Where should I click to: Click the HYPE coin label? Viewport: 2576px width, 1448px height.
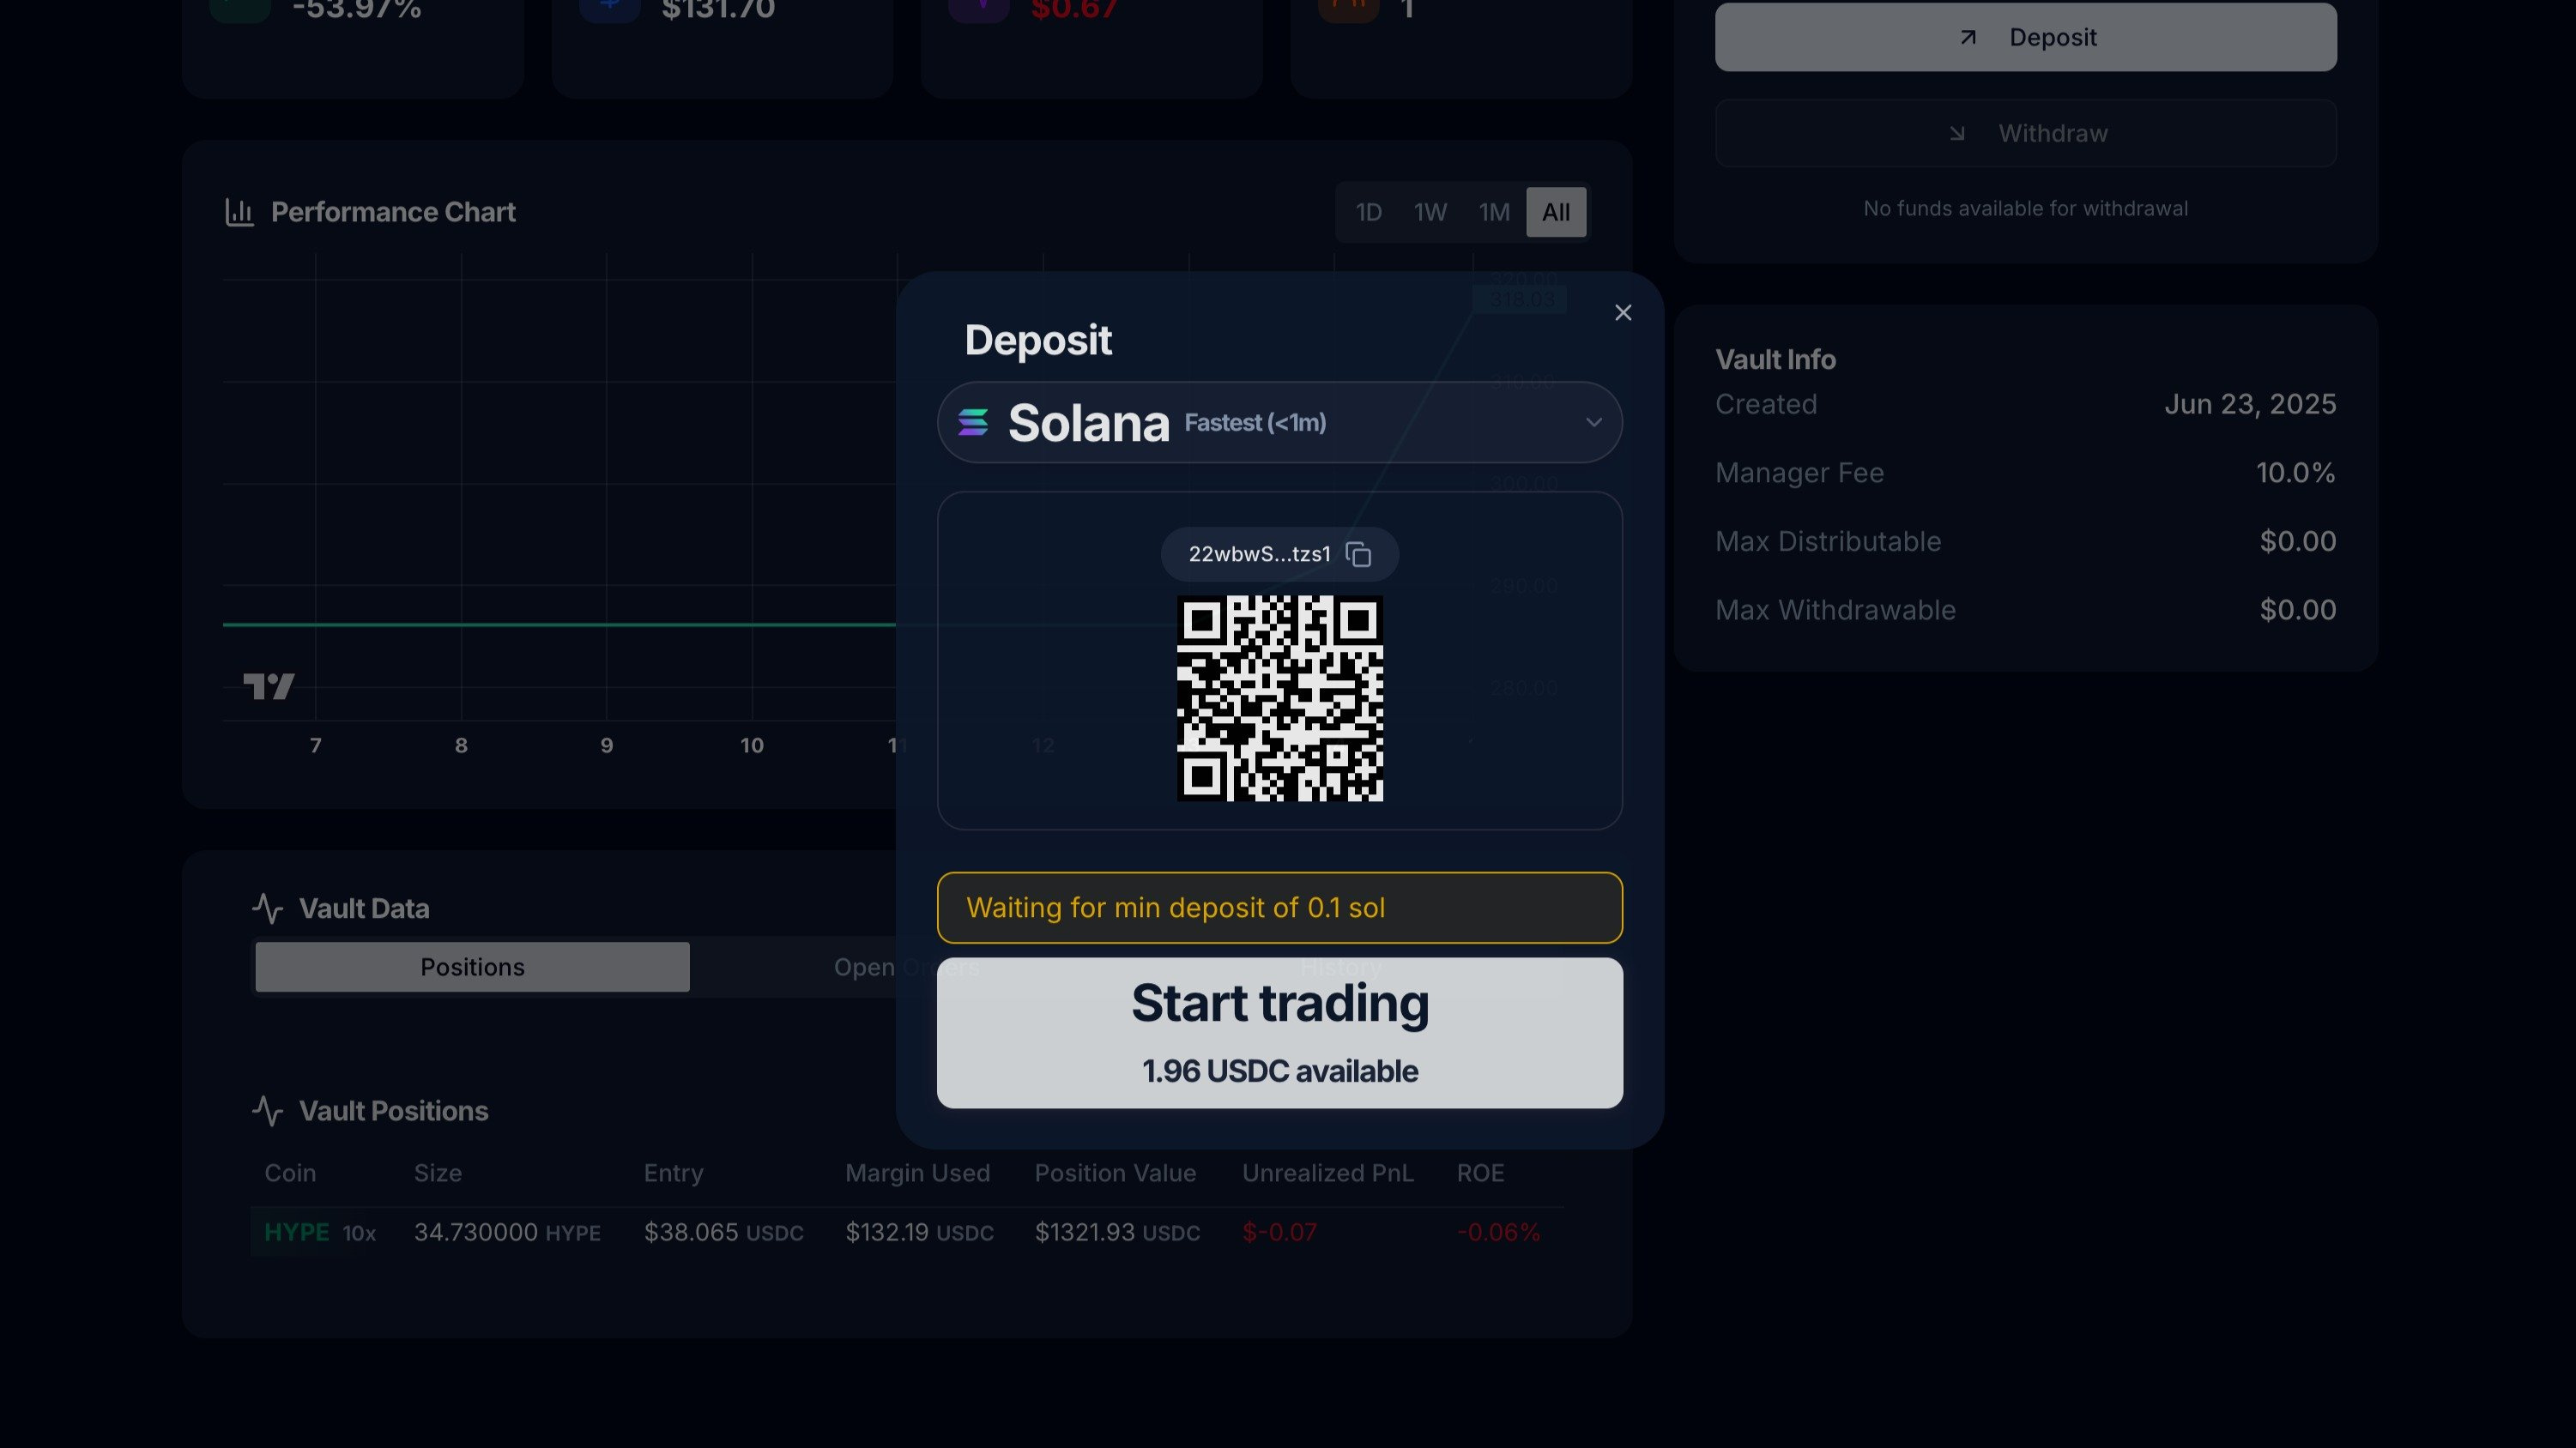tap(296, 1232)
